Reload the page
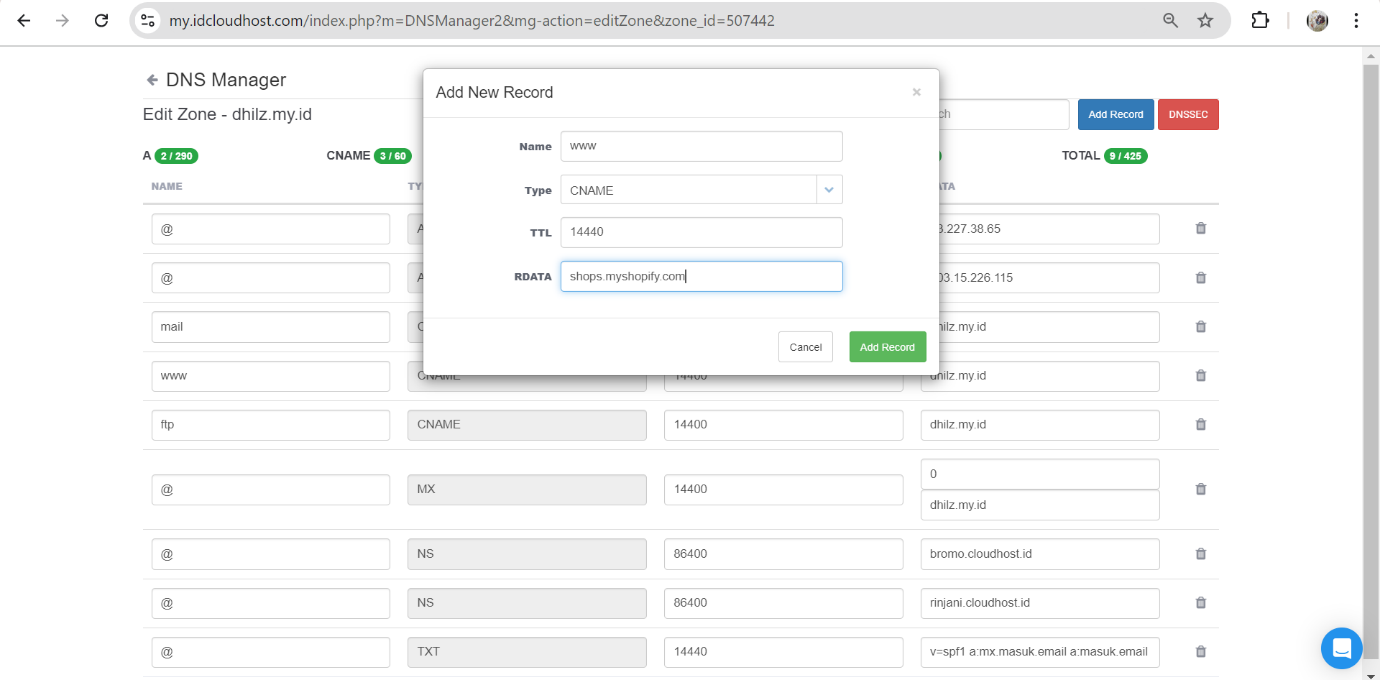This screenshot has height=680, width=1380. click(x=101, y=20)
